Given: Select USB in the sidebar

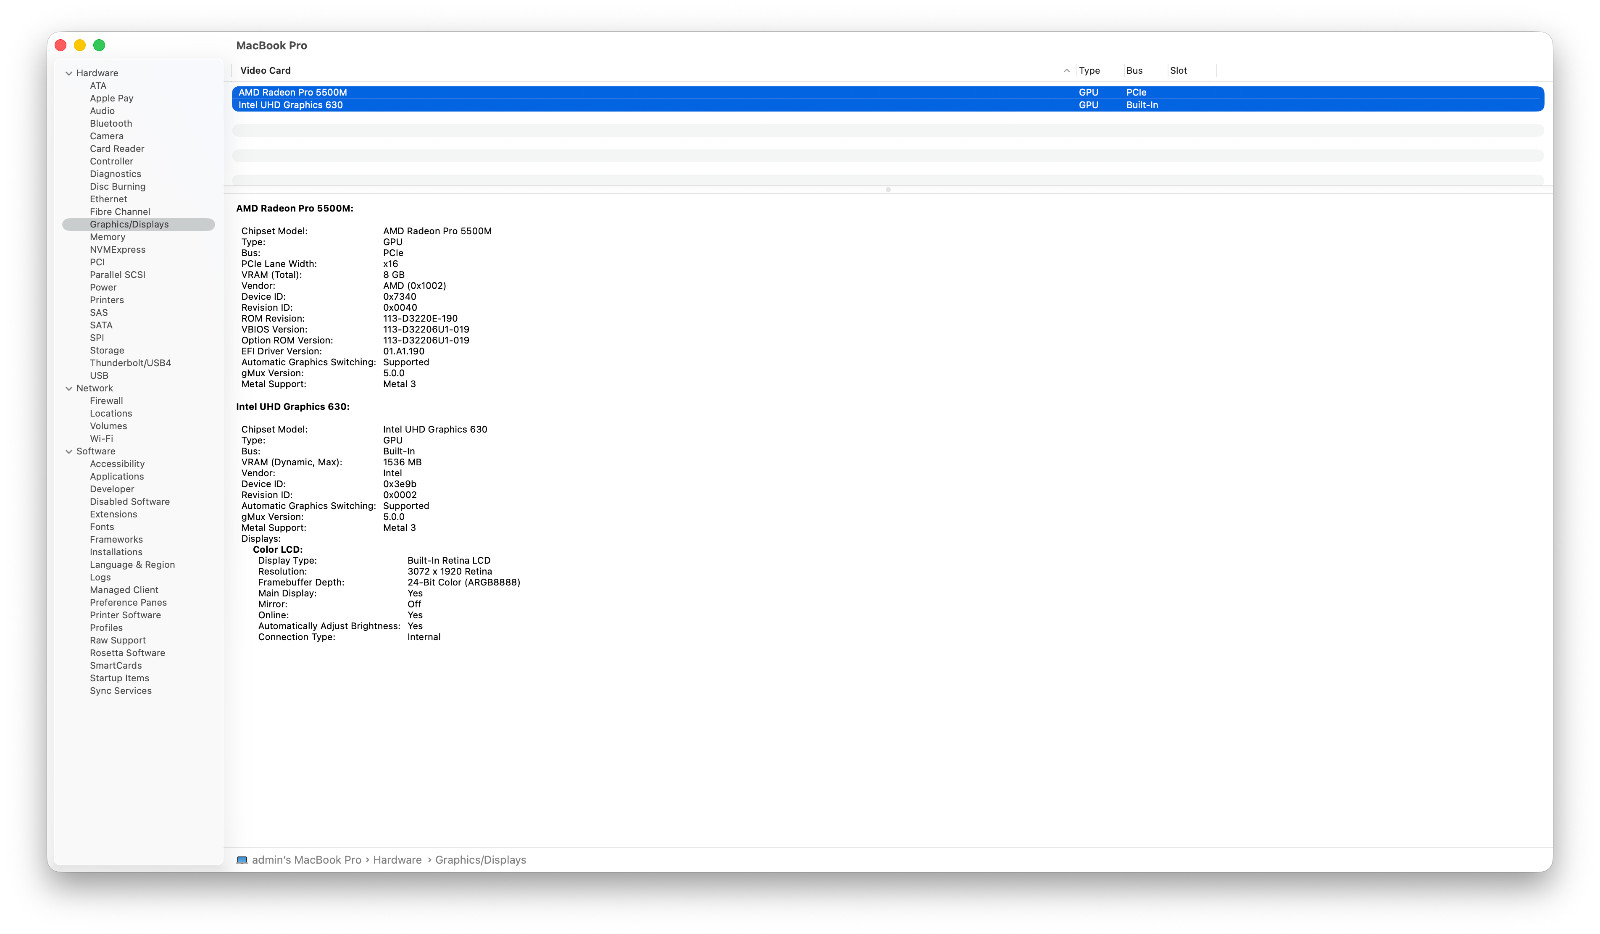Looking at the screenshot, I should (x=99, y=376).
